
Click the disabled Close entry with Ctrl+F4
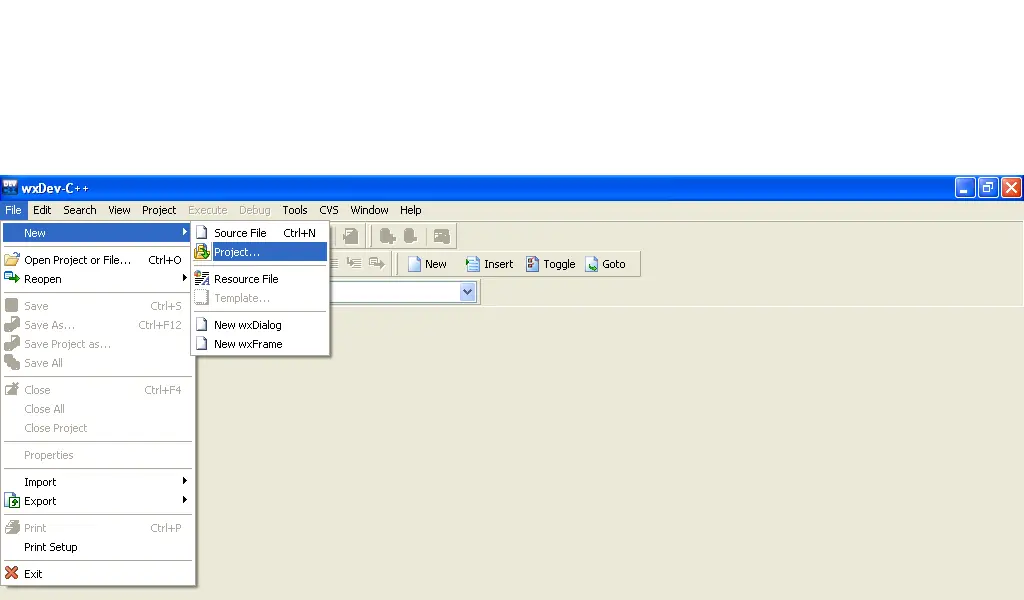[x=98, y=390]
